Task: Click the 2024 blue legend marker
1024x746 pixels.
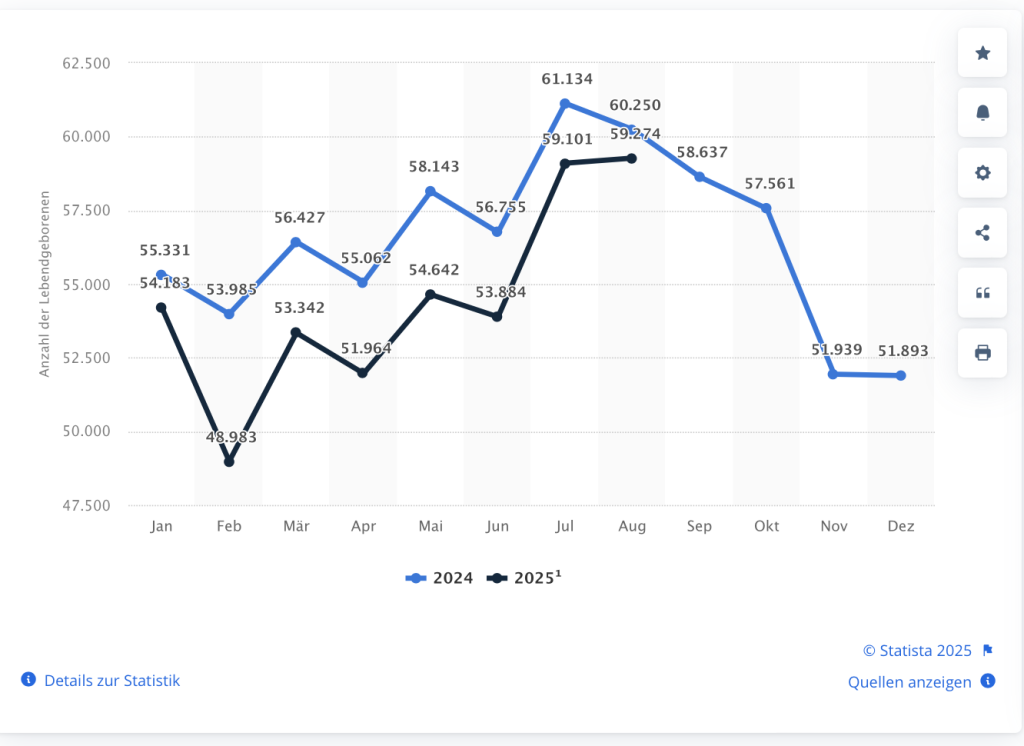Action: tap(414, 578)
